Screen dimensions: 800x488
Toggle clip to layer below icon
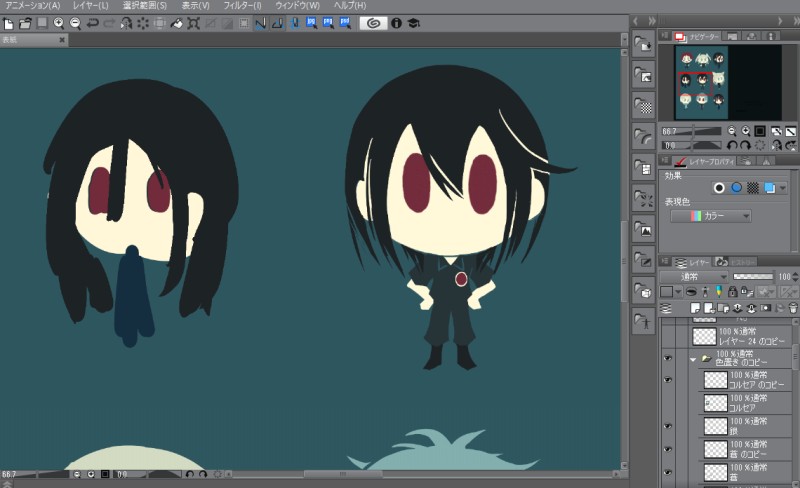point(691,291)
